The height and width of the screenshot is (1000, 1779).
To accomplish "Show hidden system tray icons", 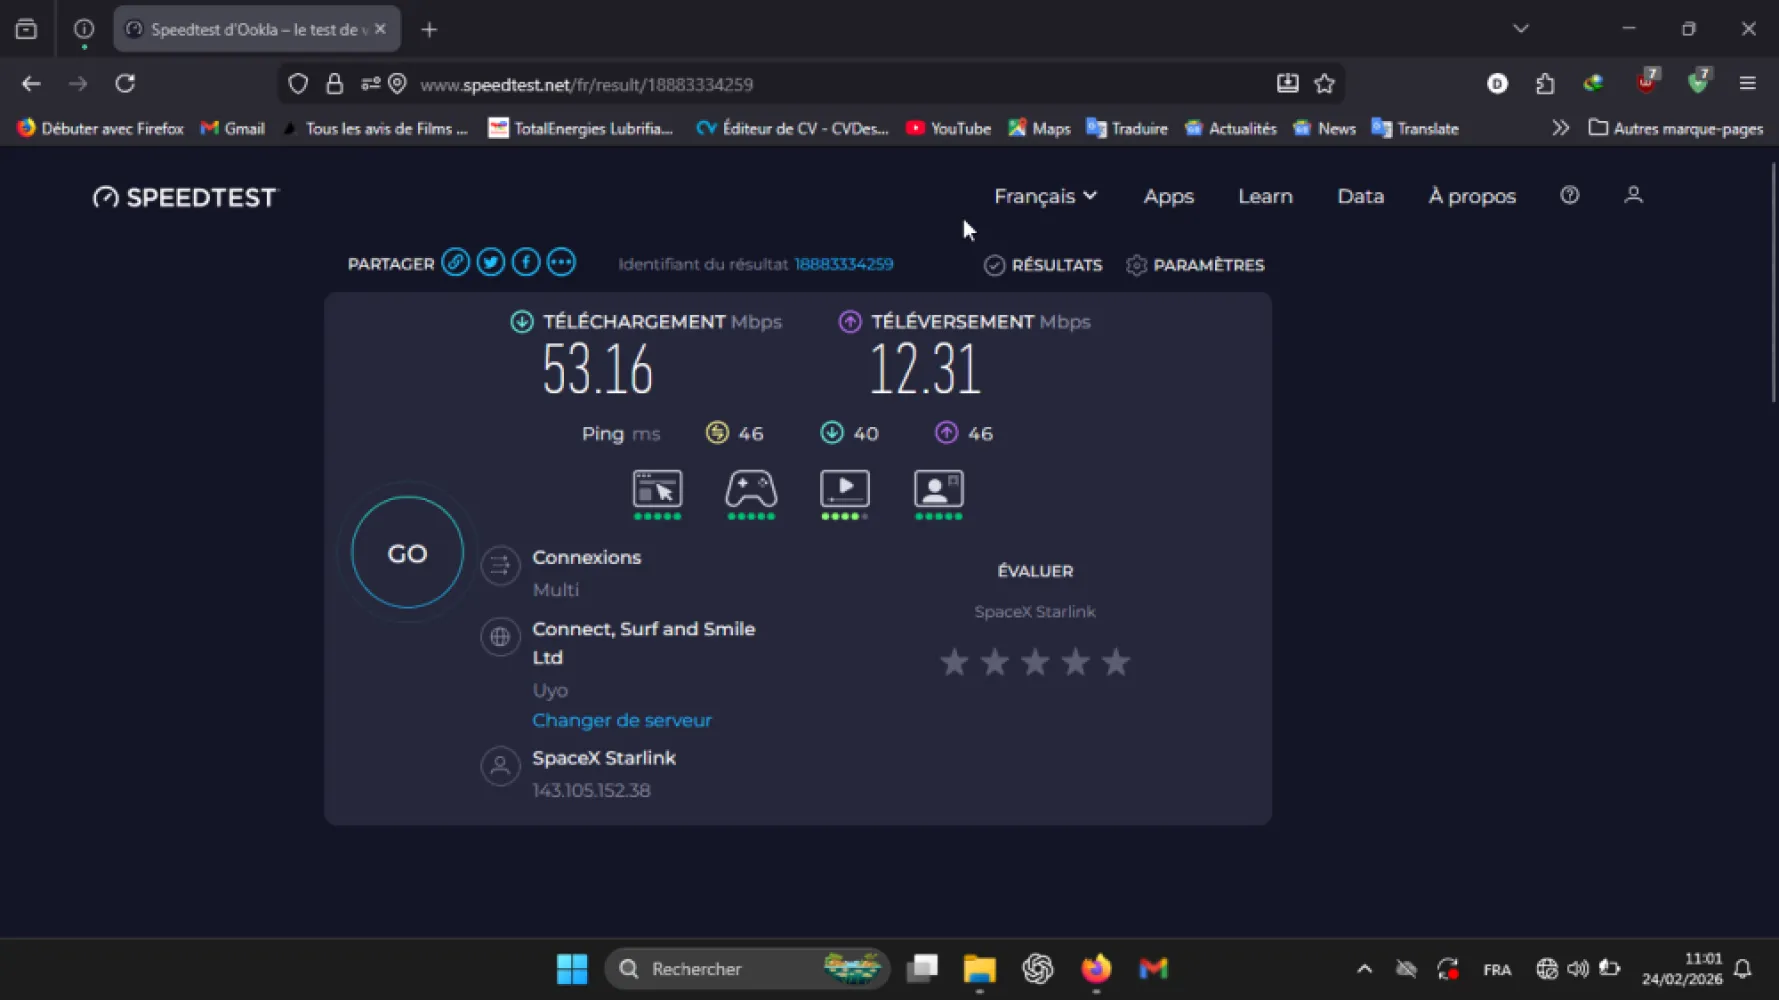I will point(1364,969).
